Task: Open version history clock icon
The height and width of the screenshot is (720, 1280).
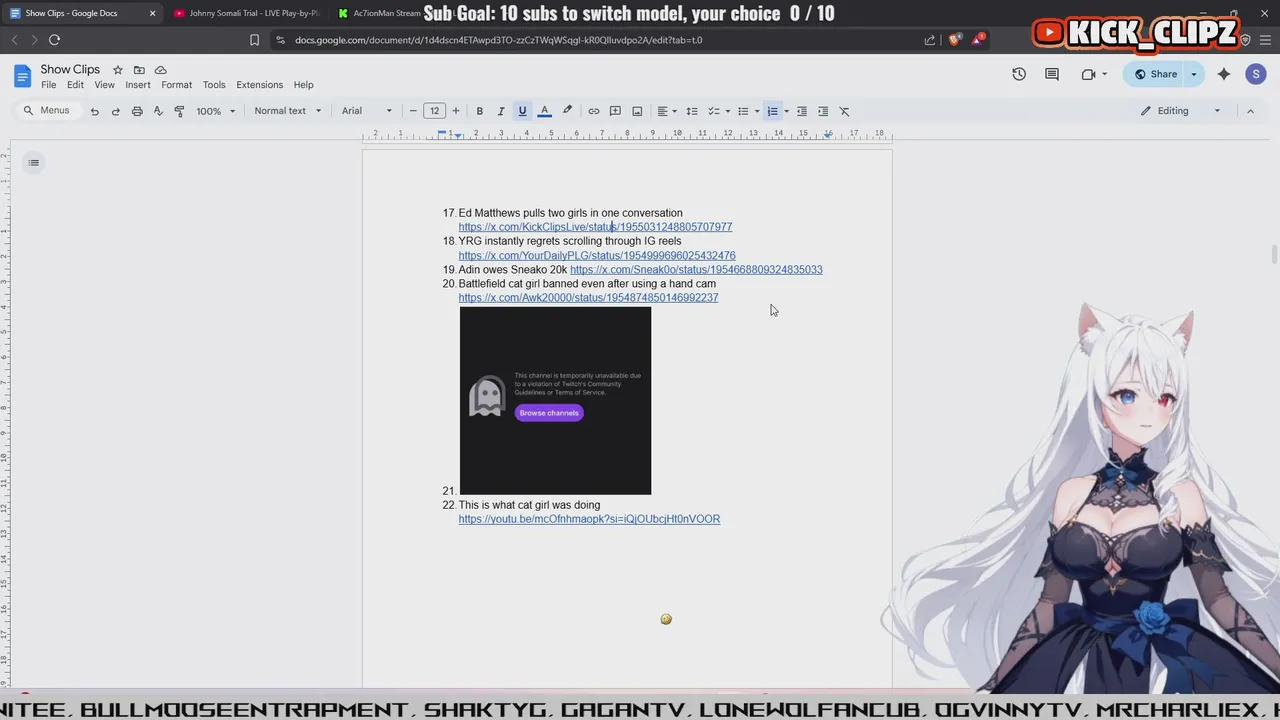Action: 1019,74
